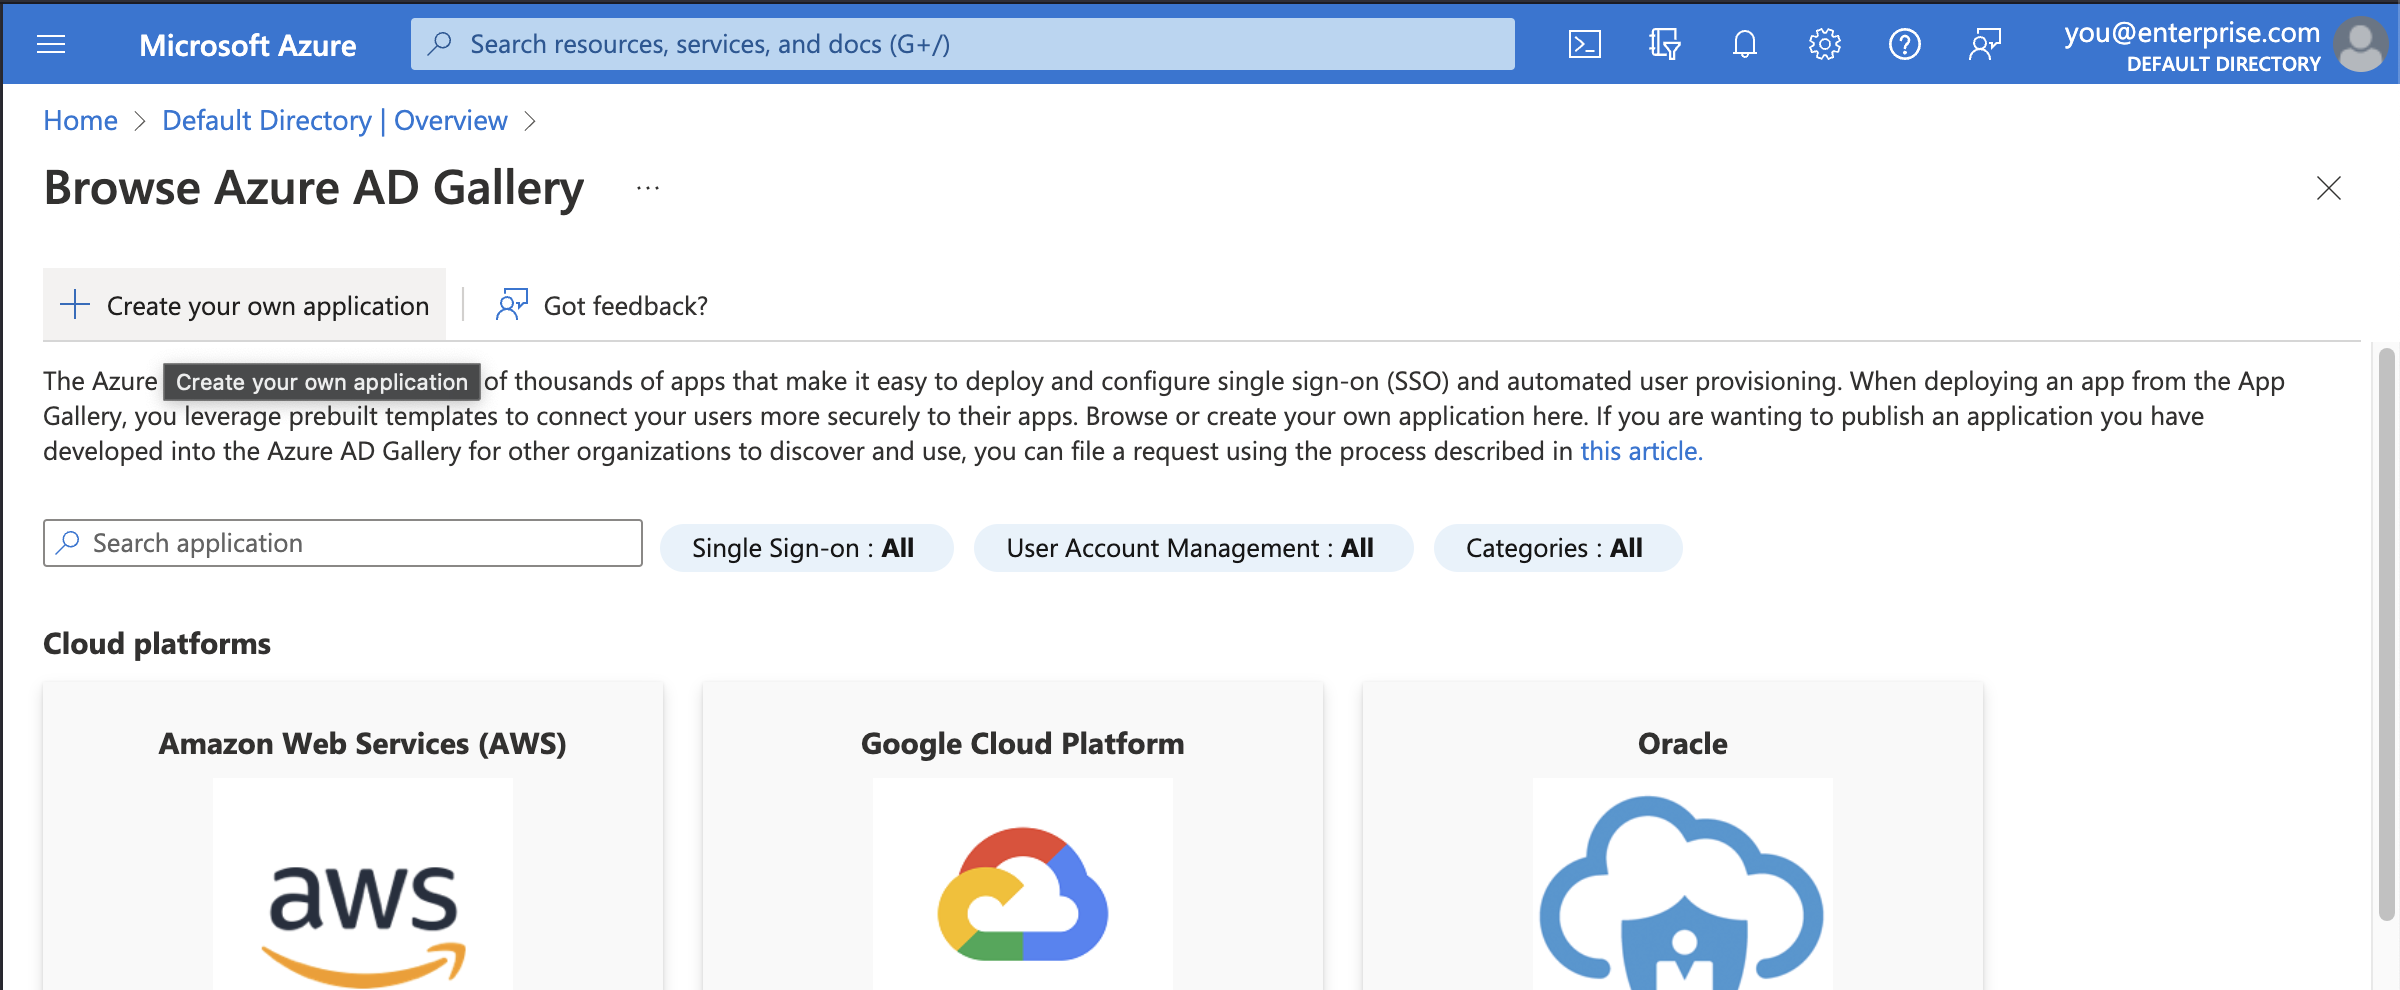Click the search icon inside the application search box
The width and height of the screenshot is (2400, 990).
68,542
